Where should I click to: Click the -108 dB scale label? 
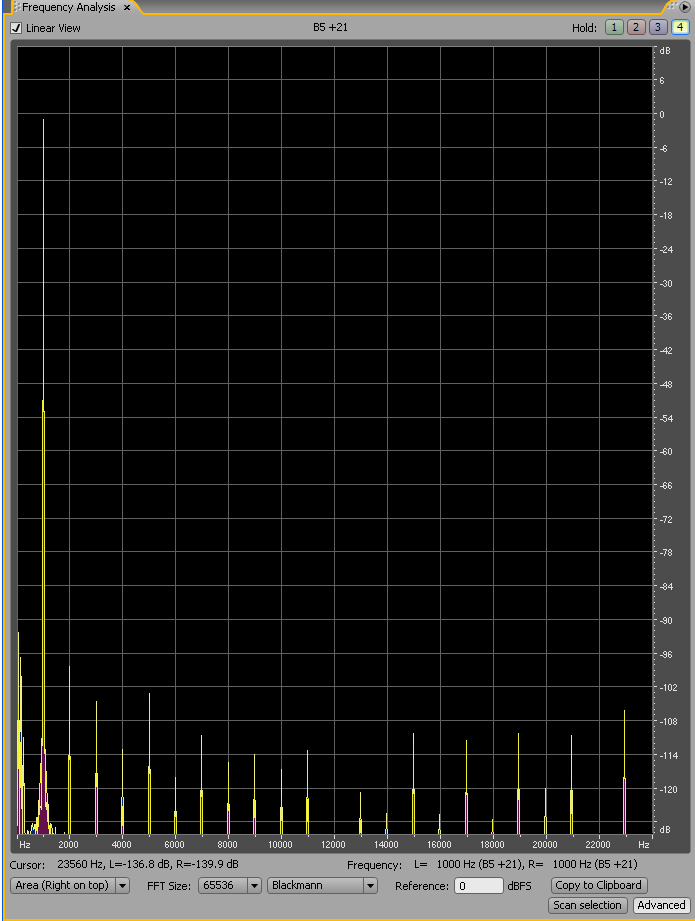coord(667,721)
